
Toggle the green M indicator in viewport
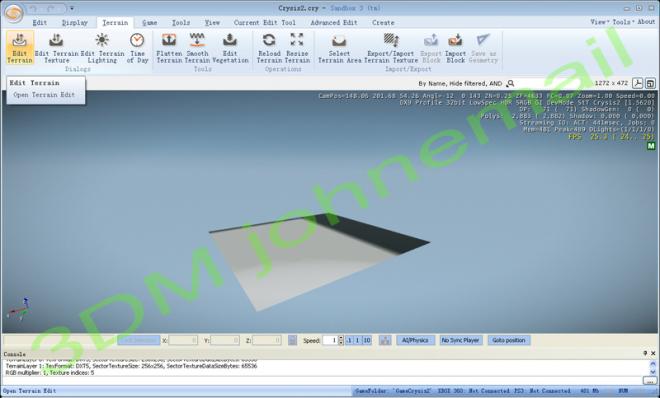coord(651,146)
